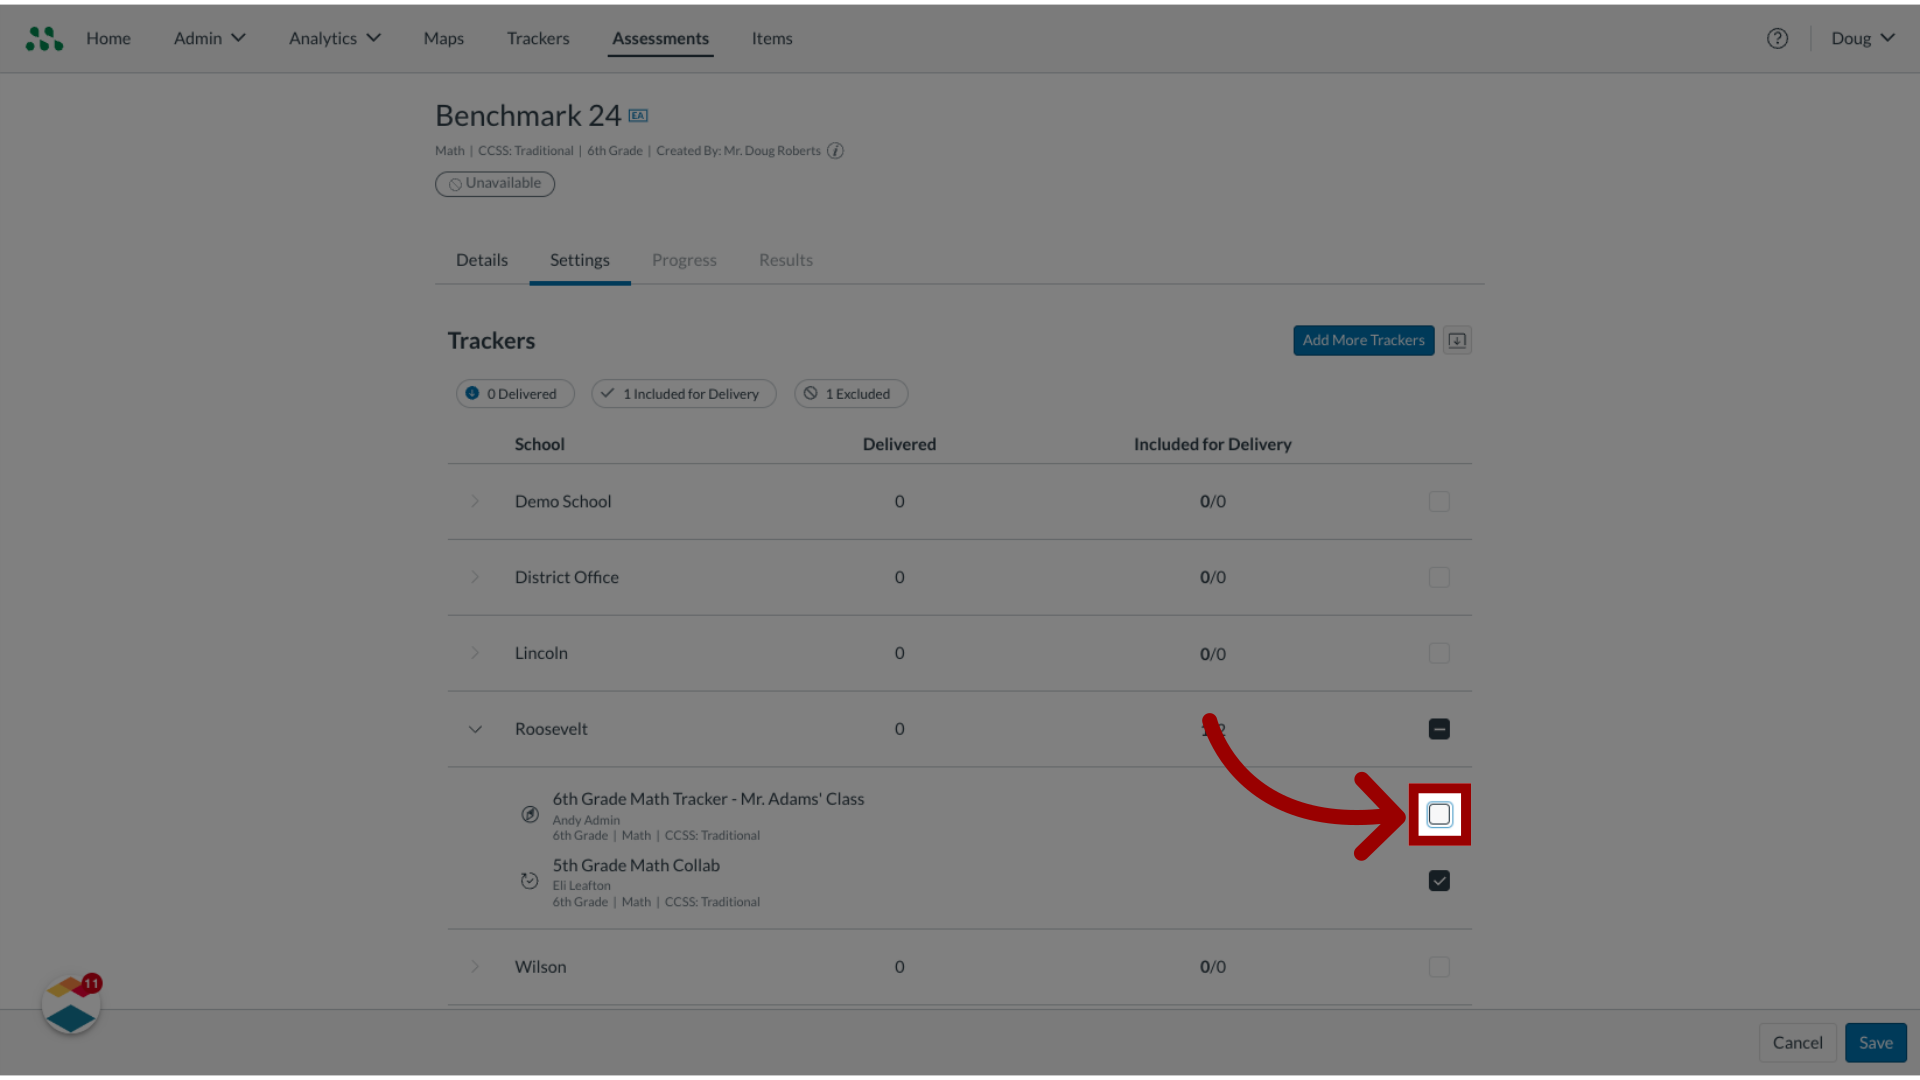Click the Add More Trackers button
This screenshot has width=1920, height=1080.
click(1364, 340)
